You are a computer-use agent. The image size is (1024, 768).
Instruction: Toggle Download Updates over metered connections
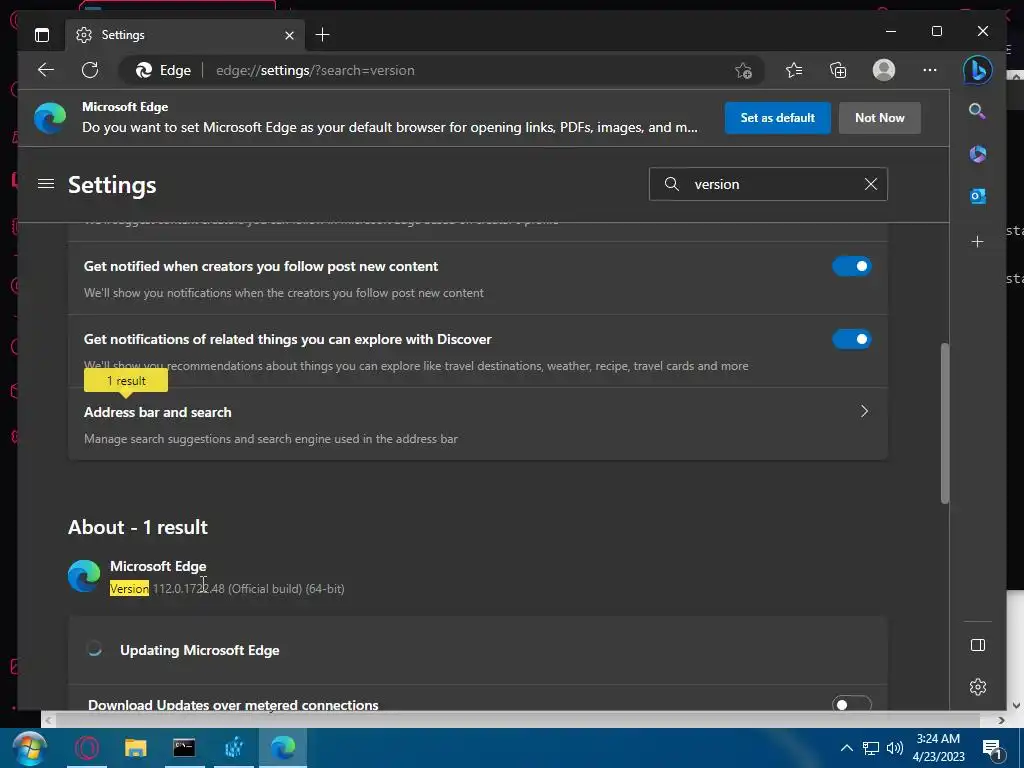pos(852,704)
